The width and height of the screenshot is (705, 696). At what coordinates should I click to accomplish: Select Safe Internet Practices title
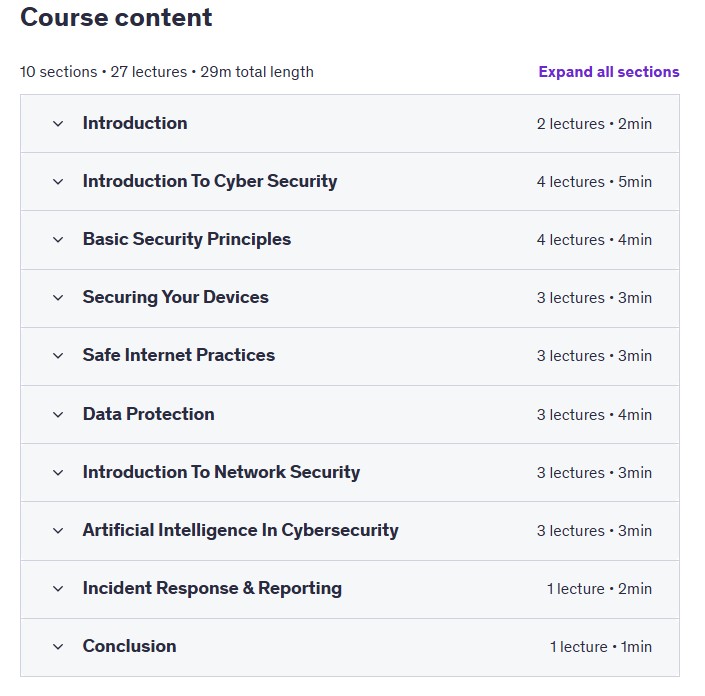click(x=178, y=355)
